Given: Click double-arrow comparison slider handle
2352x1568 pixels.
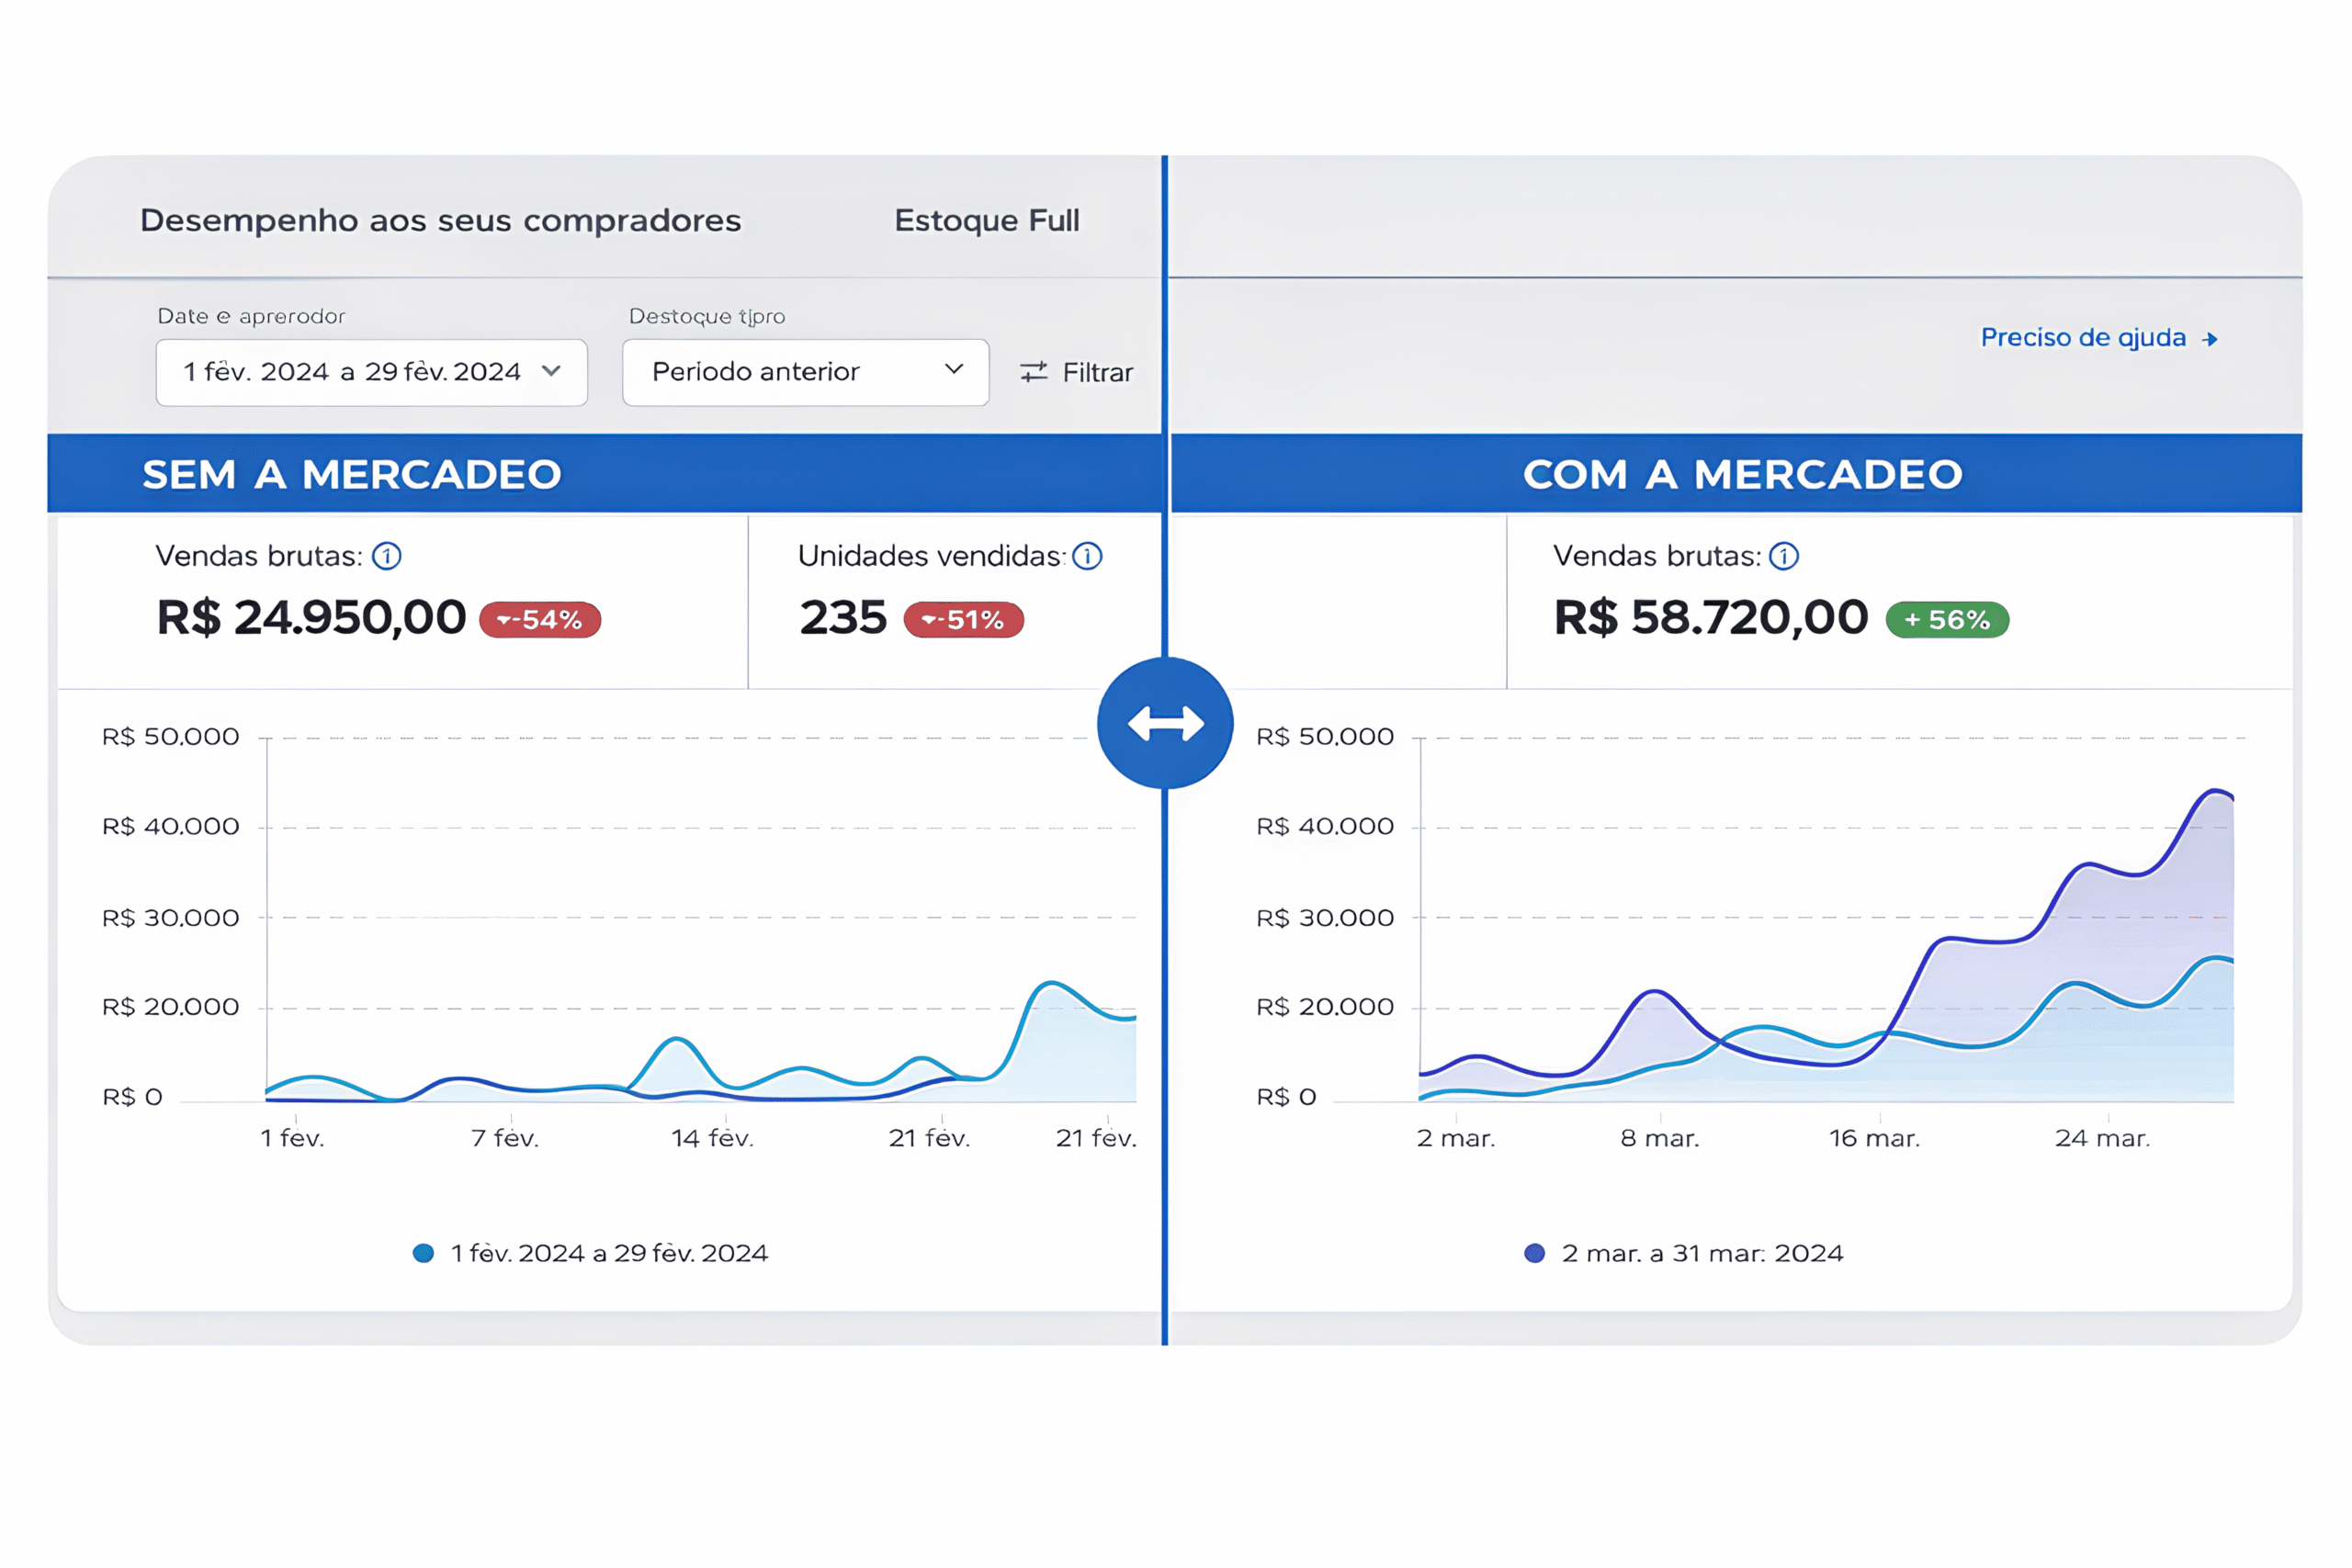Looking at the screenshot, I should (x=1165, y=723).
